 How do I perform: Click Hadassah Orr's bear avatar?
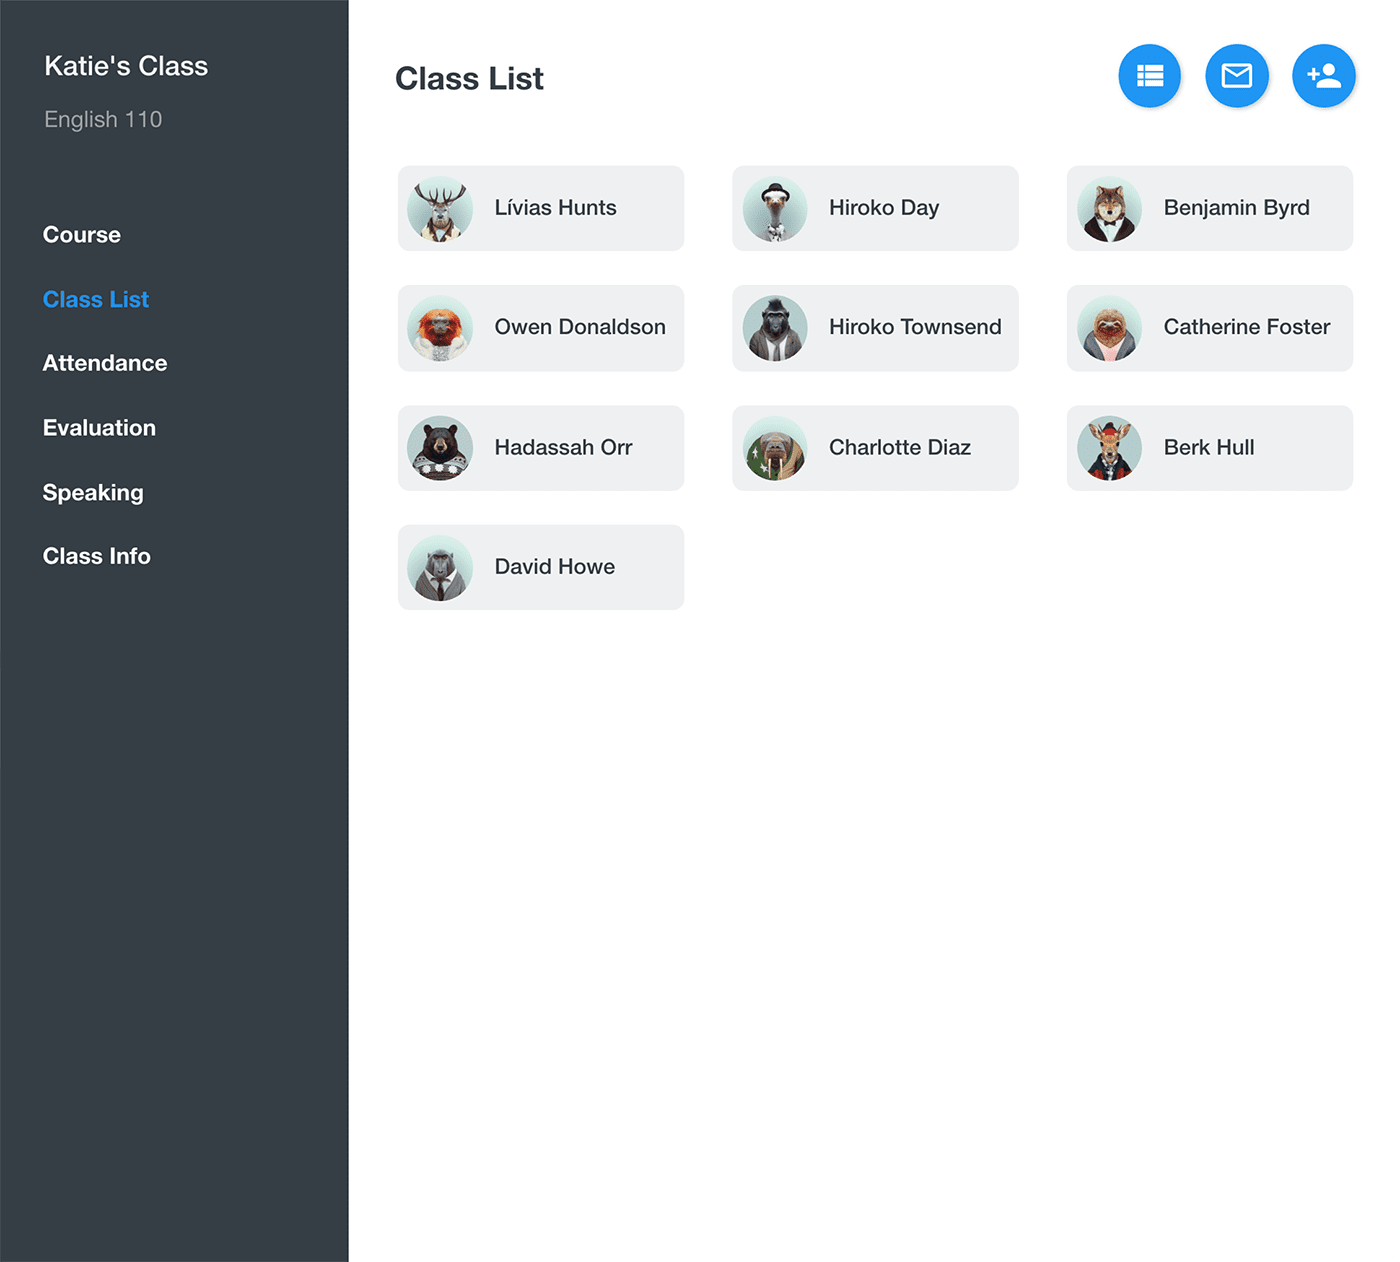pos(440,448)
